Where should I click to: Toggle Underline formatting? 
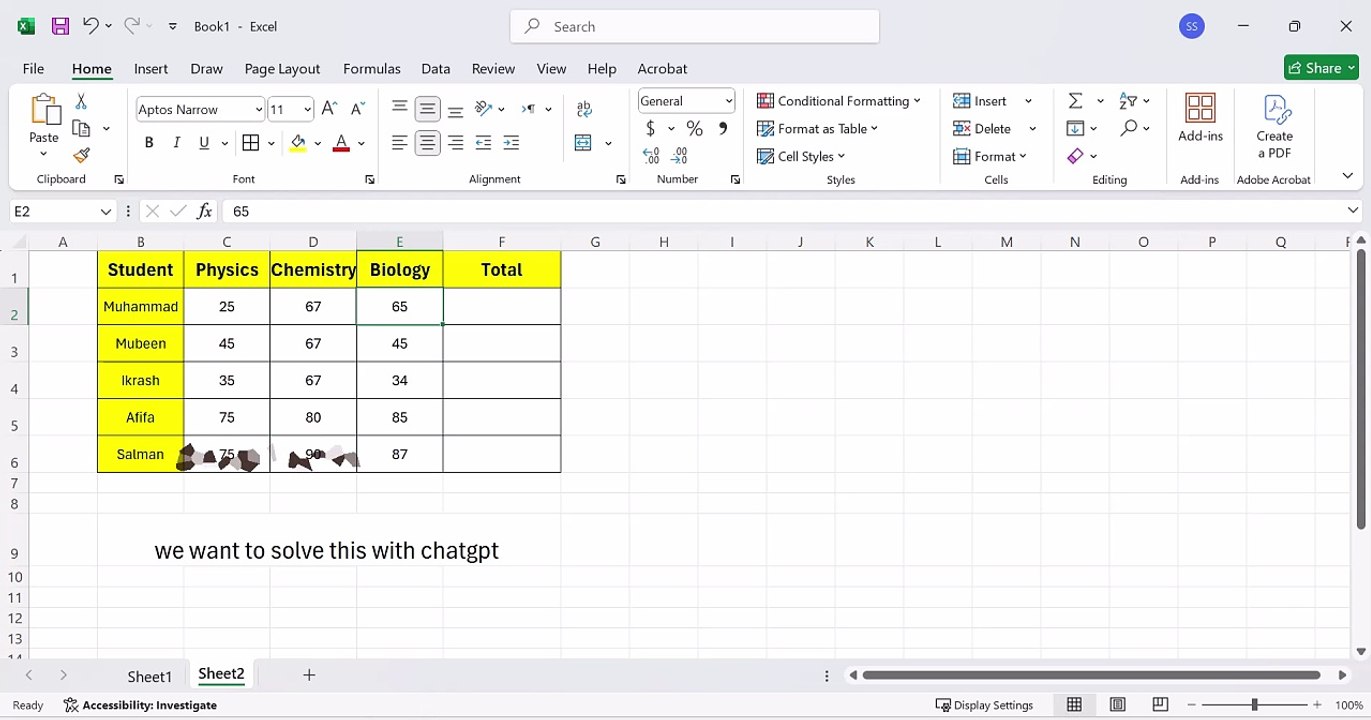point(204,143)
